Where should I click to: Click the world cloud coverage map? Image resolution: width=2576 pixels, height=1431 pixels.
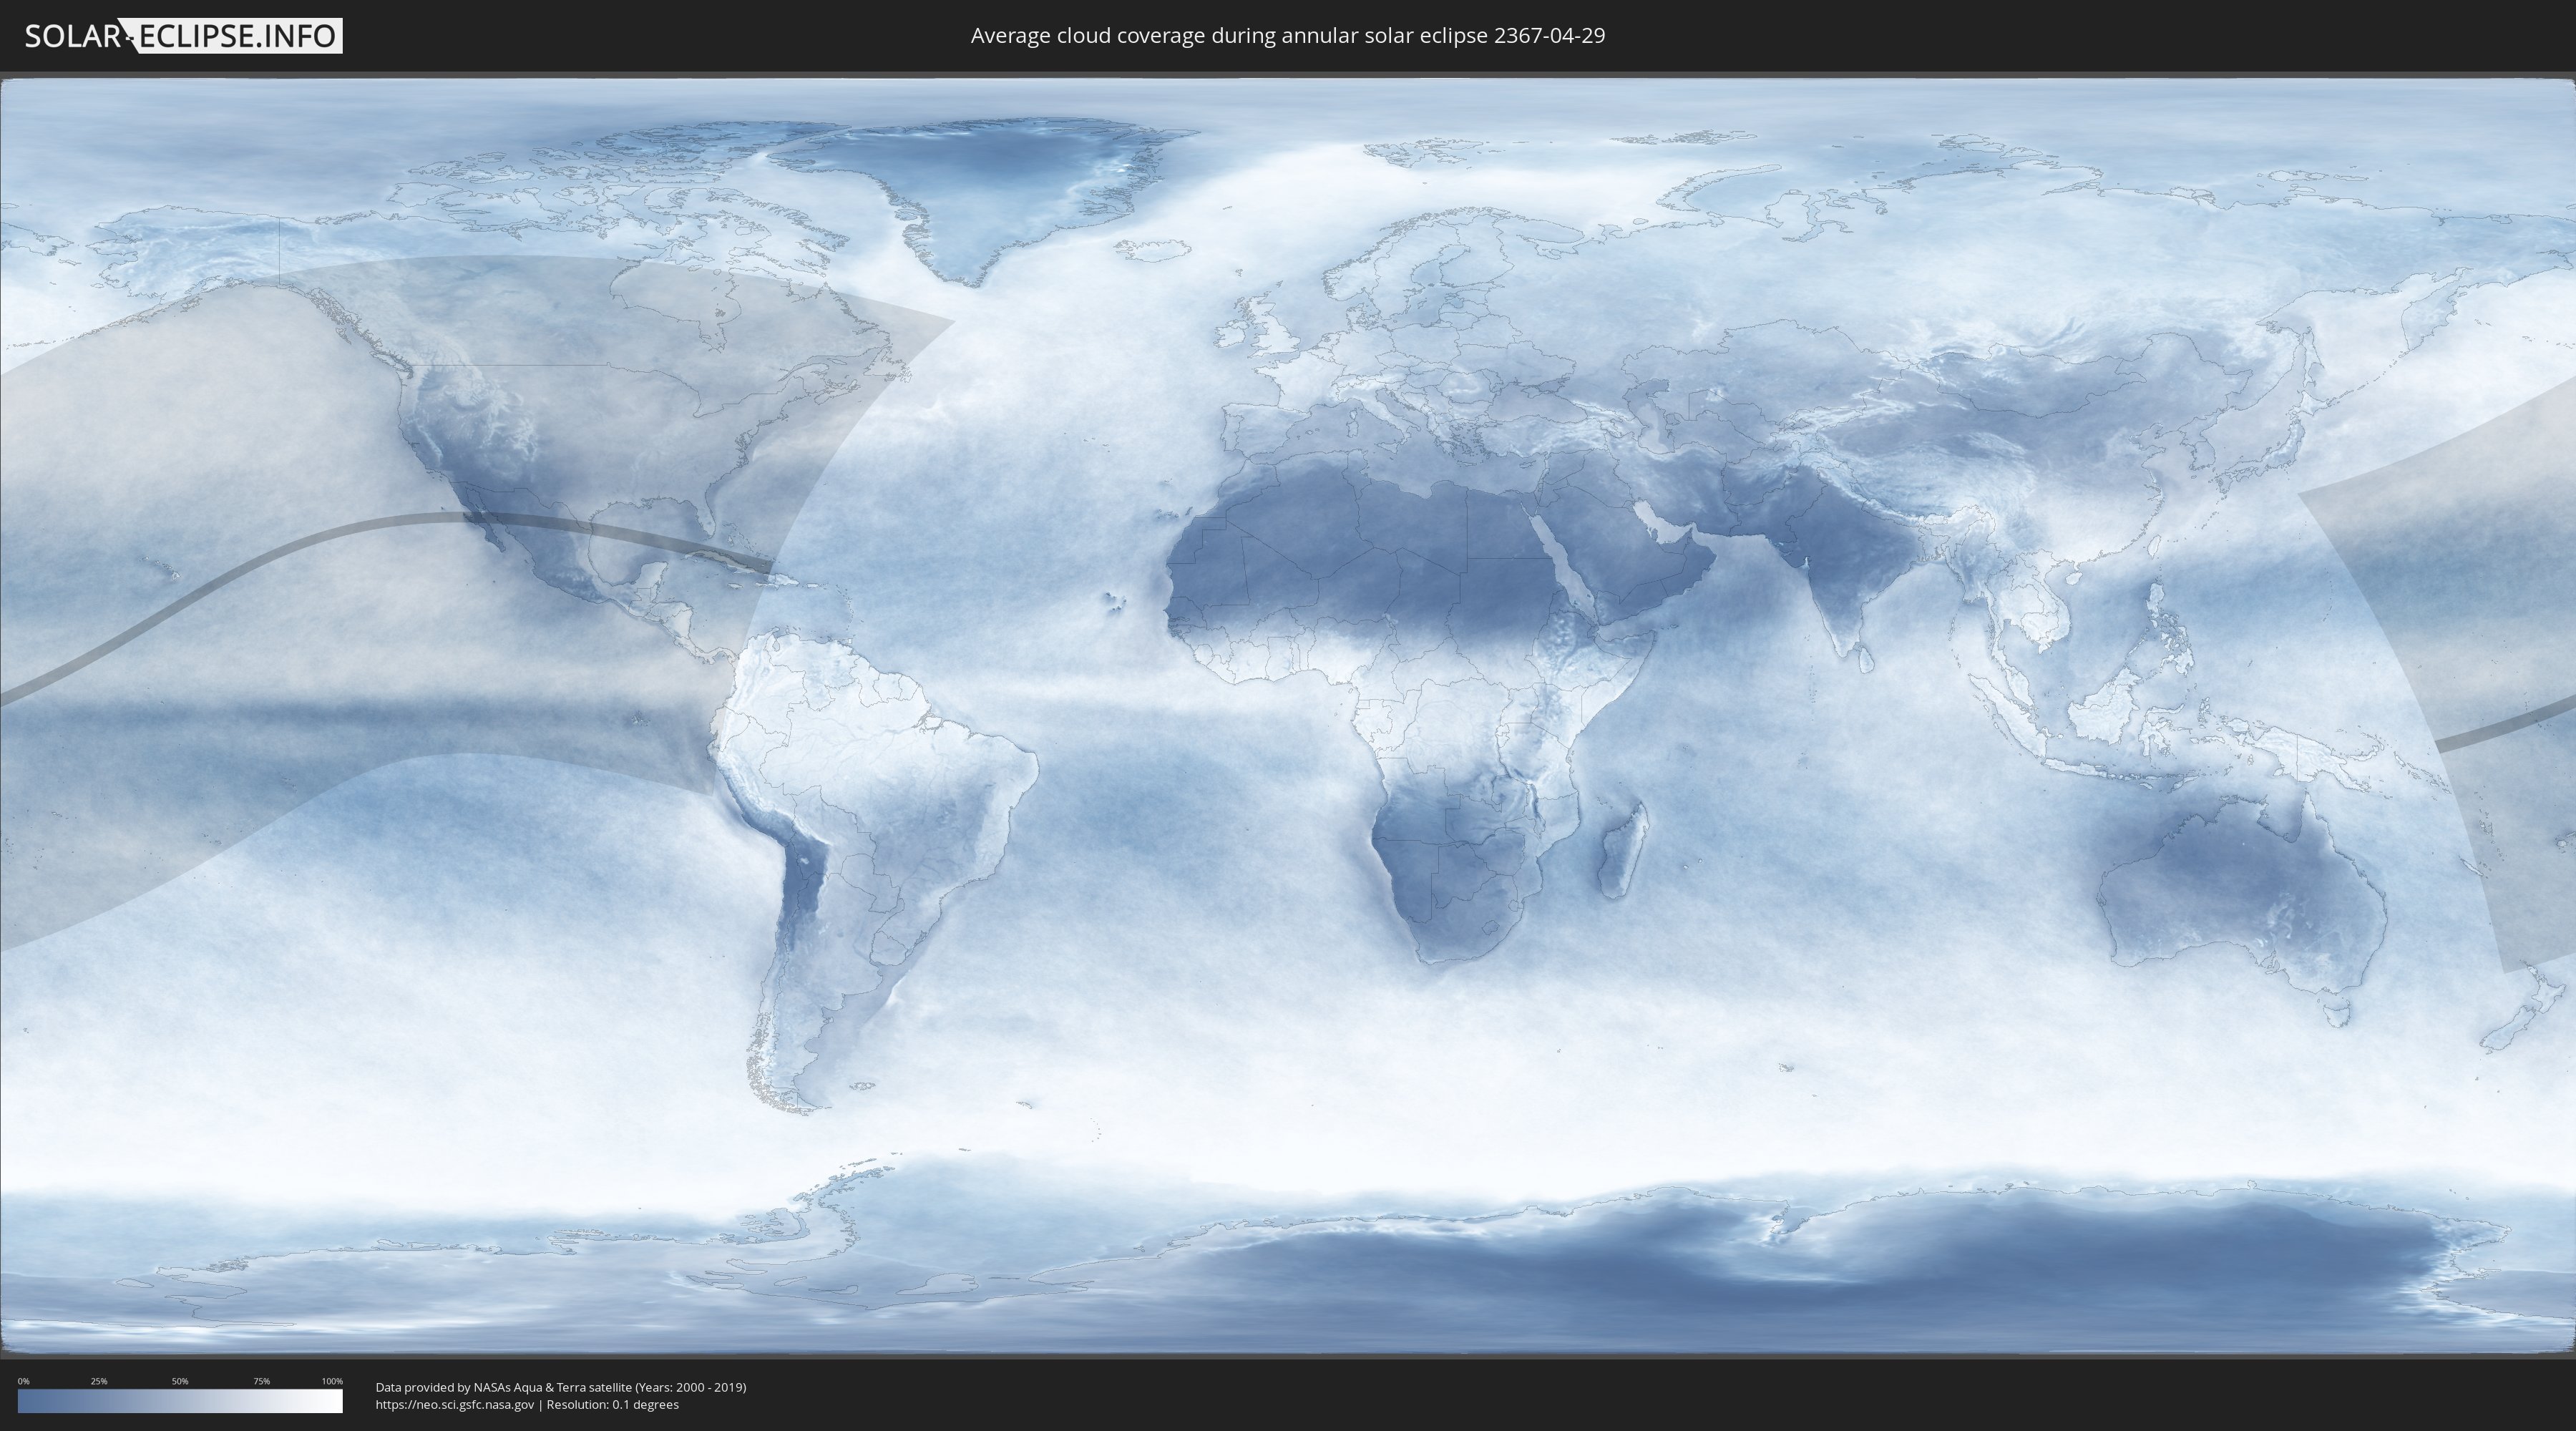[1288, 716]
